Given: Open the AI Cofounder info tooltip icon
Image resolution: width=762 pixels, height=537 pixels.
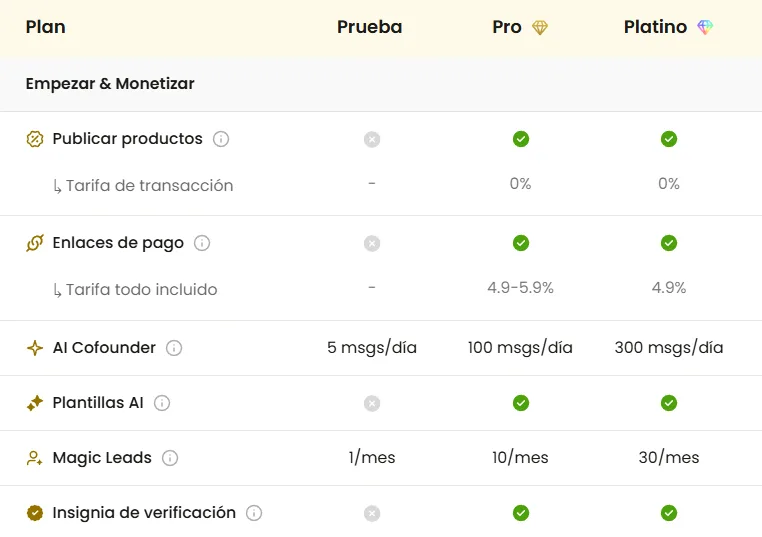Looking at the screenshot, I should click(x=174, y=348).
